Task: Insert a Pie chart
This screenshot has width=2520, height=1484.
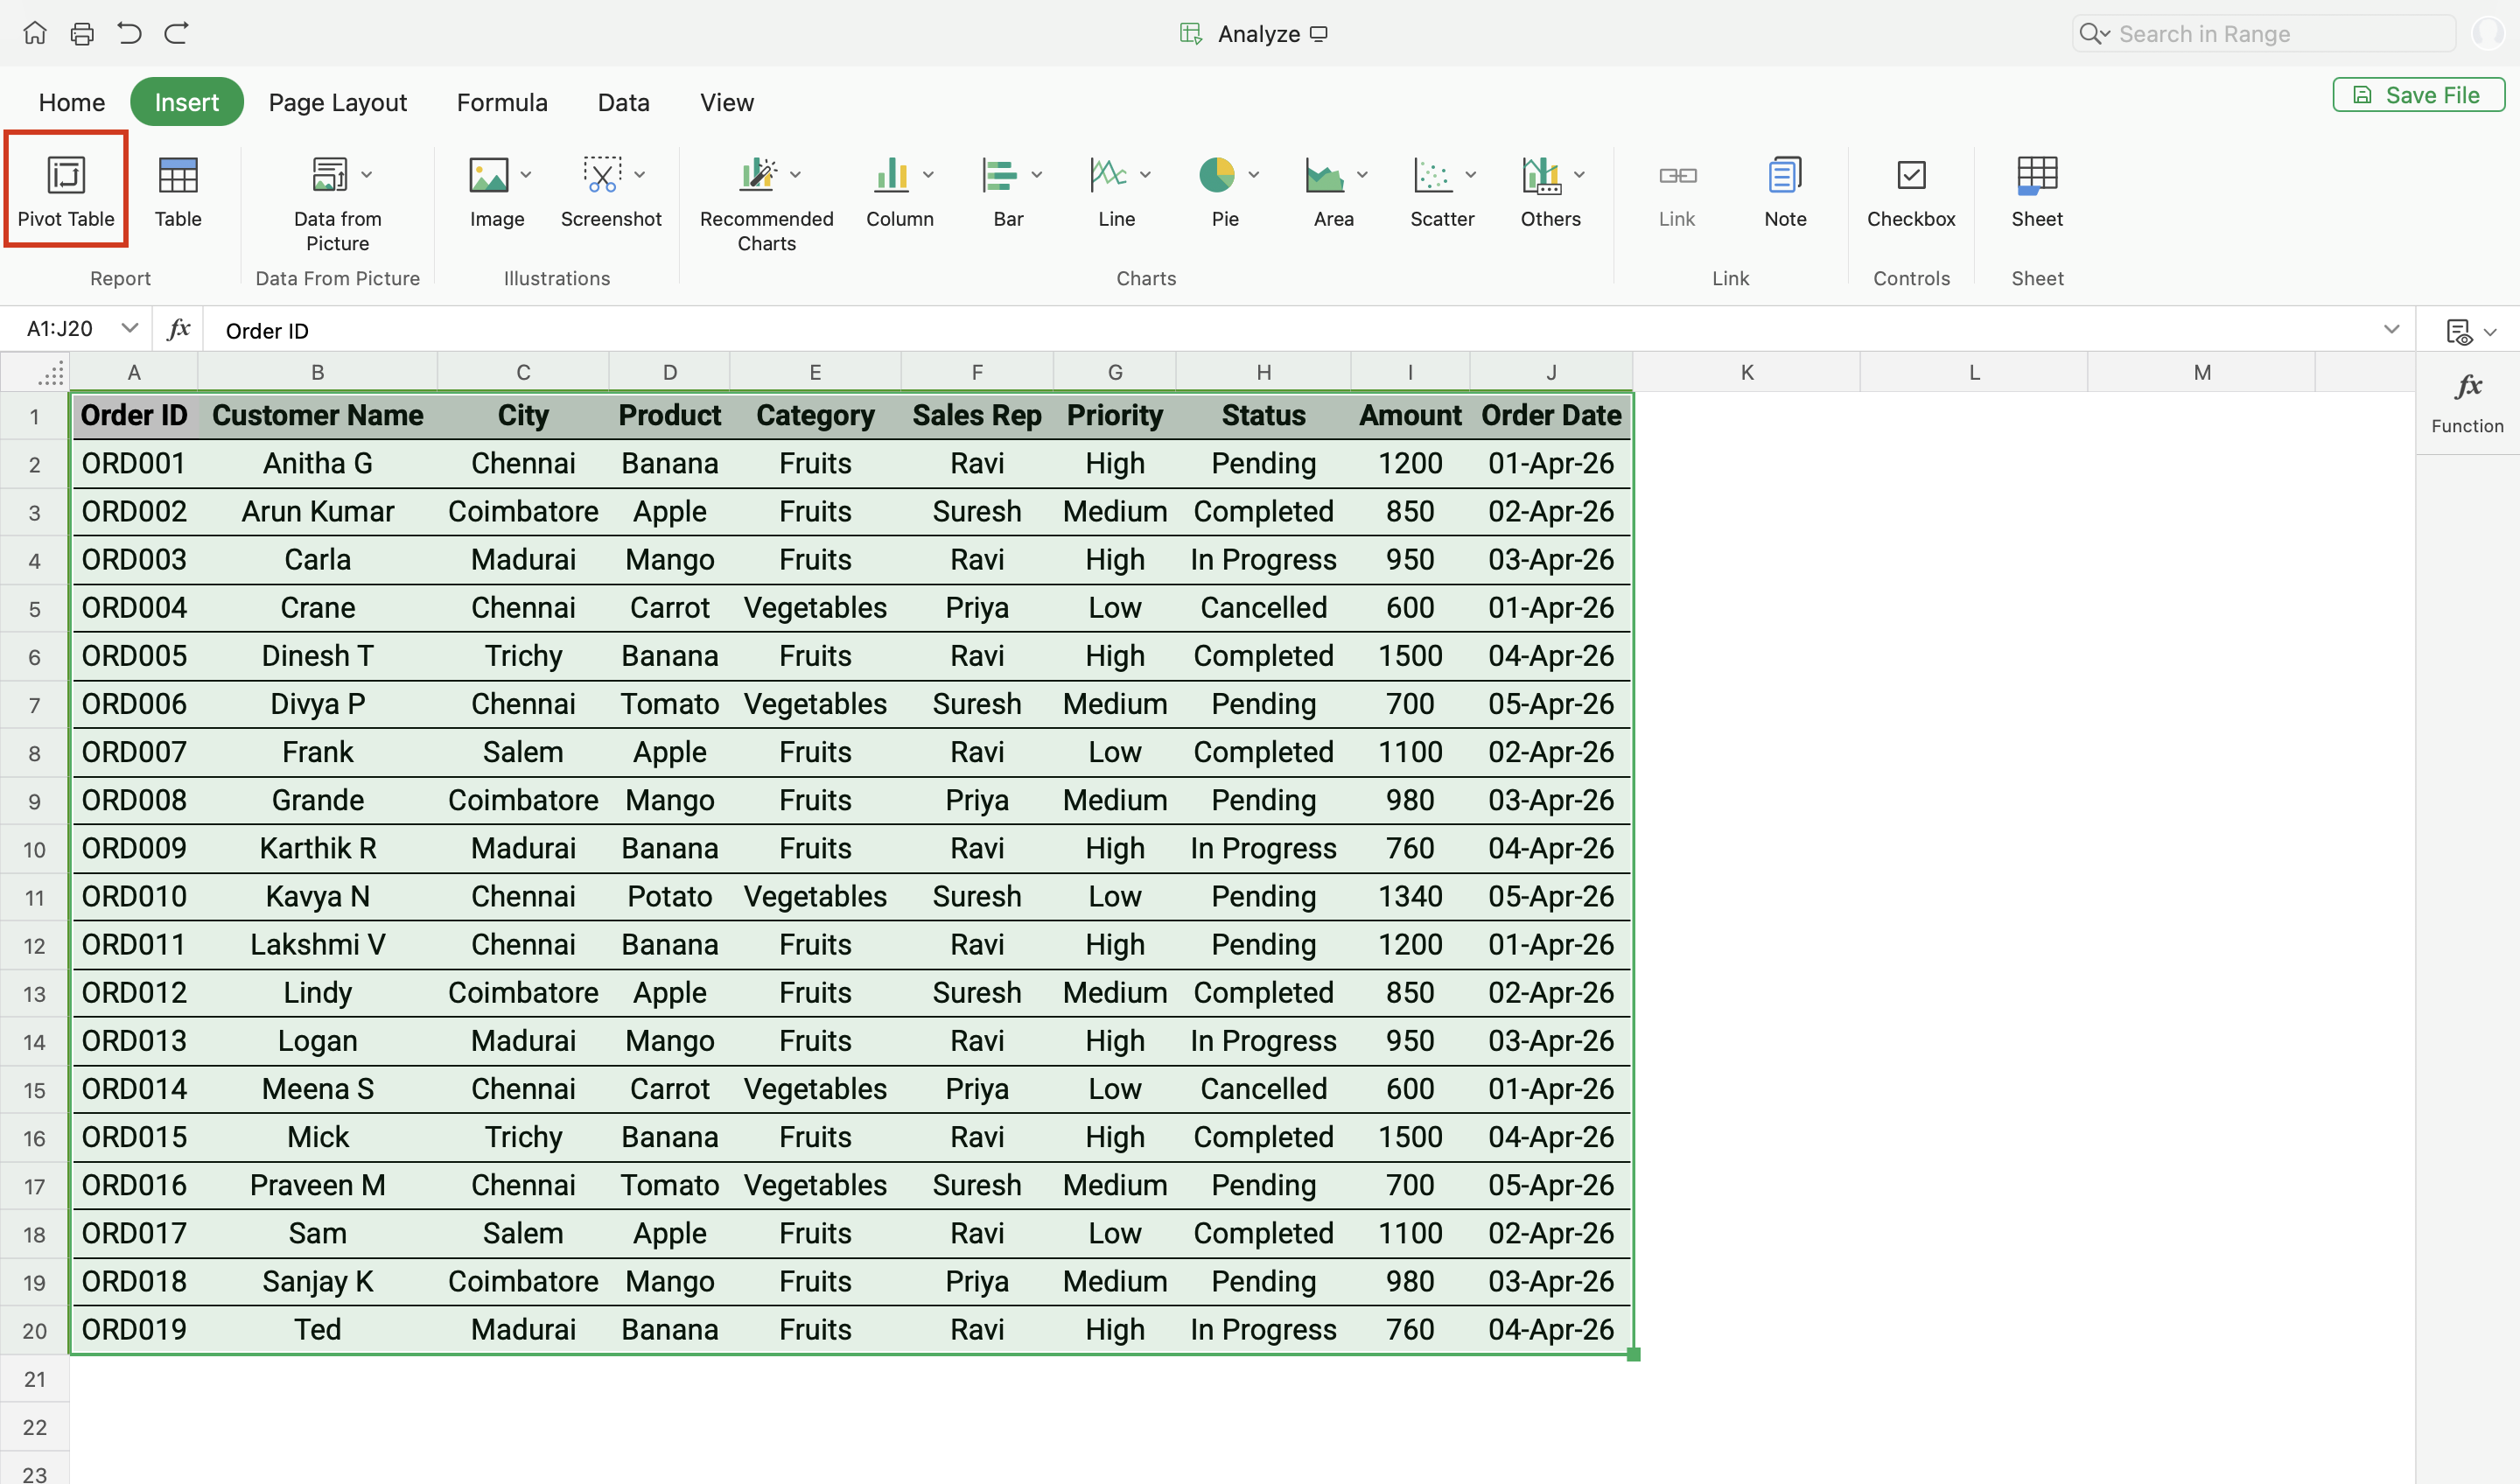Action: [x=1217, y=176]
